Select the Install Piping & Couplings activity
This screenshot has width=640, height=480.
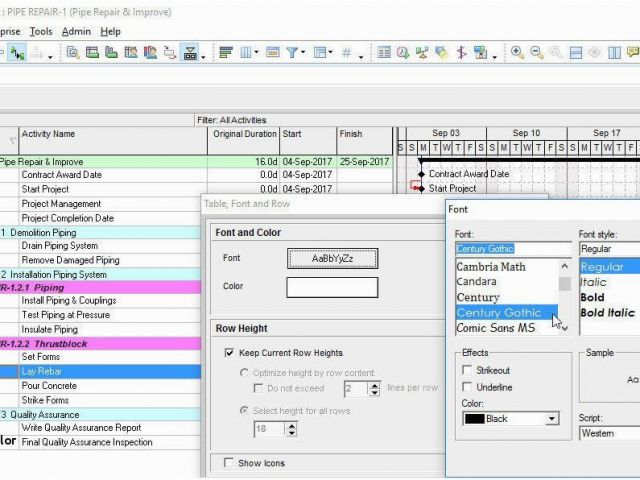[100, 300]
